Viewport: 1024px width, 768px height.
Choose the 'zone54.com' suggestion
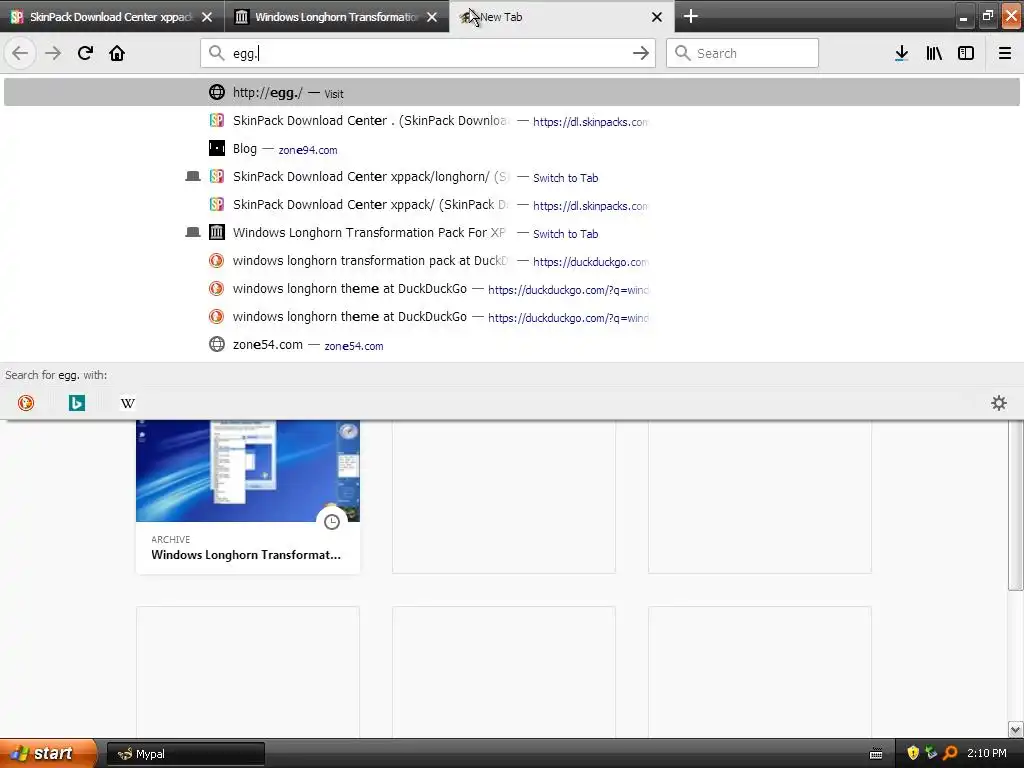coord(512,344)
